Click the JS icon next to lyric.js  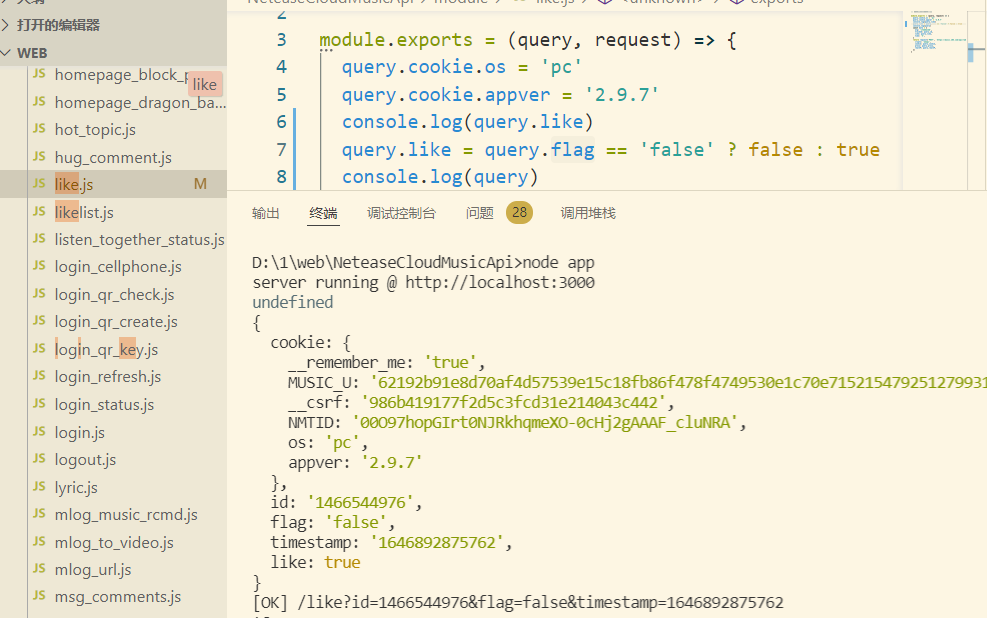click(x=38, y=487)
